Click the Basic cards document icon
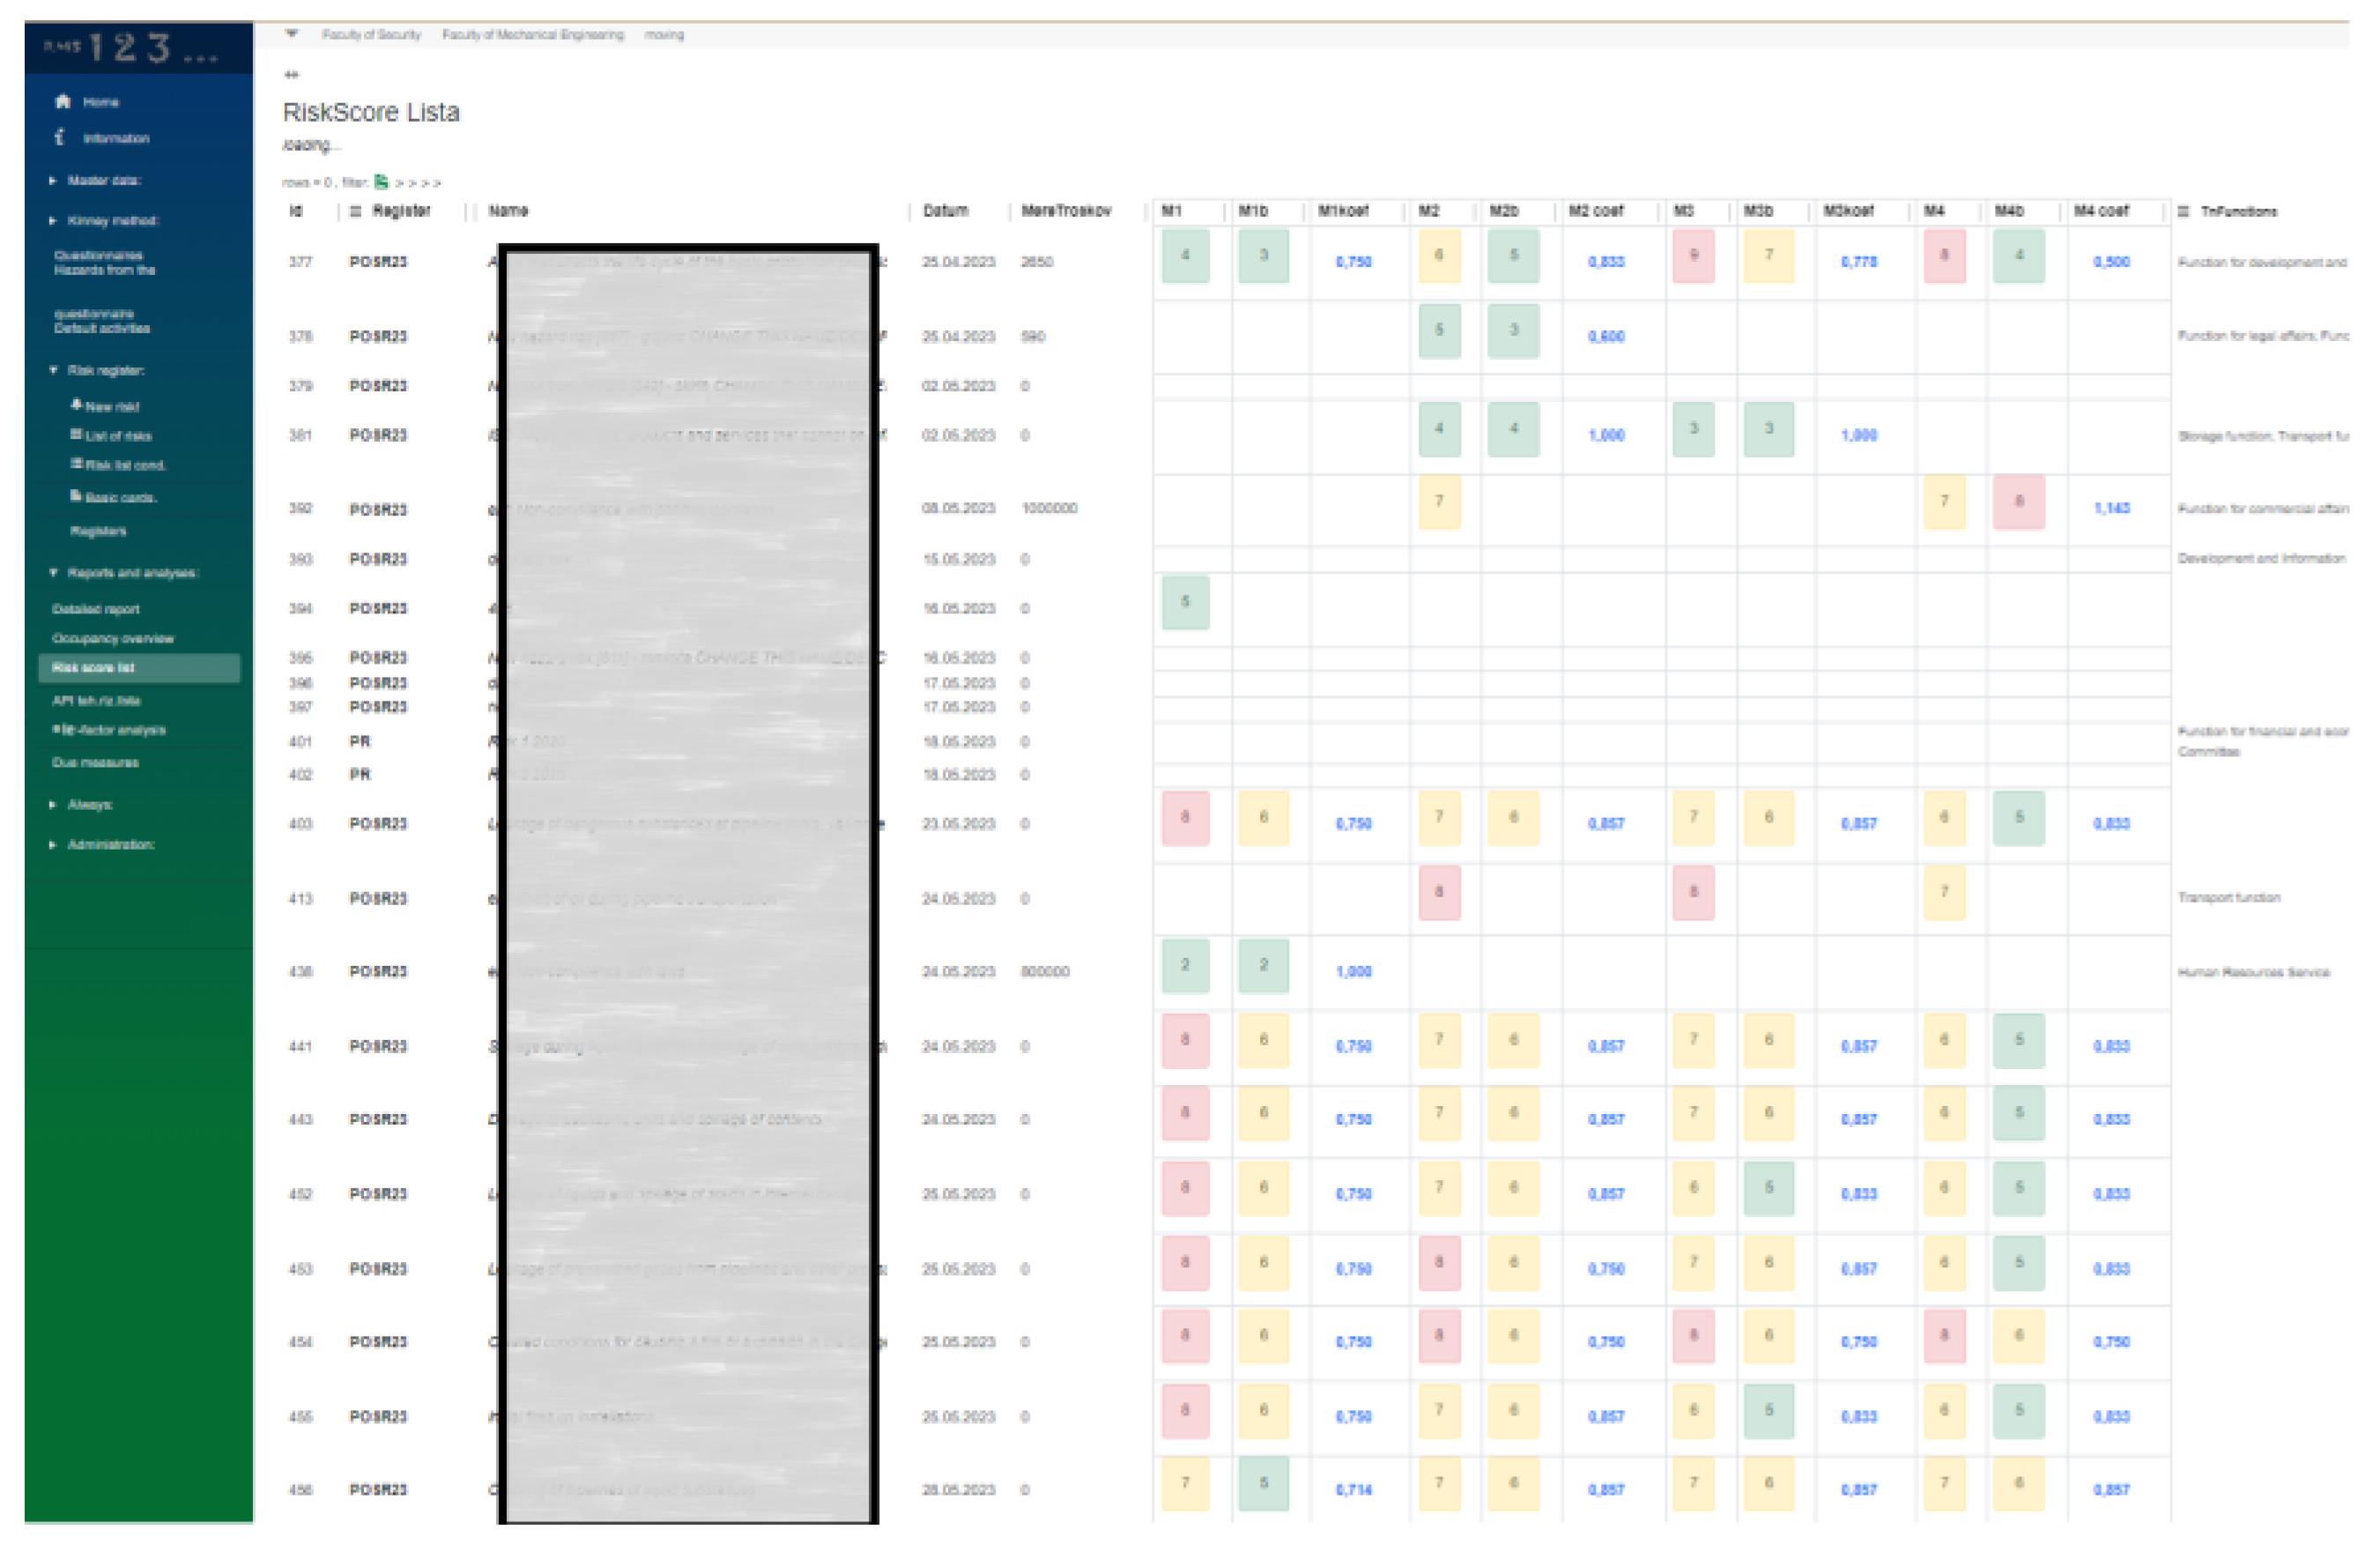 76,496
